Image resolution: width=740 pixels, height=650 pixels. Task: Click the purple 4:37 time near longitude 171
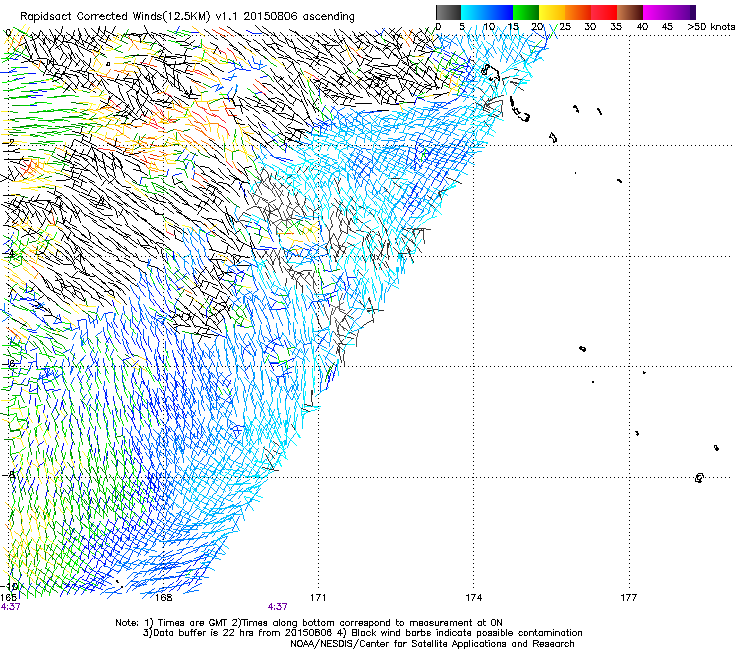tap(278, 607)
